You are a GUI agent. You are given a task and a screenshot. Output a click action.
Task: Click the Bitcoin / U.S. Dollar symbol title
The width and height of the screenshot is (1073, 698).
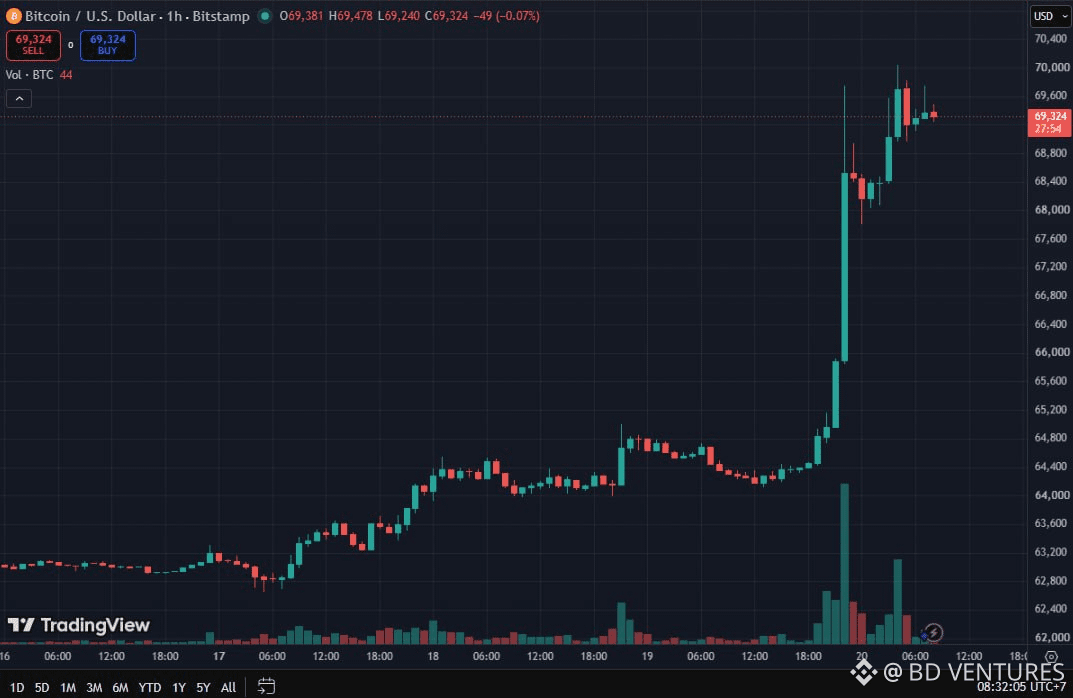138,16
